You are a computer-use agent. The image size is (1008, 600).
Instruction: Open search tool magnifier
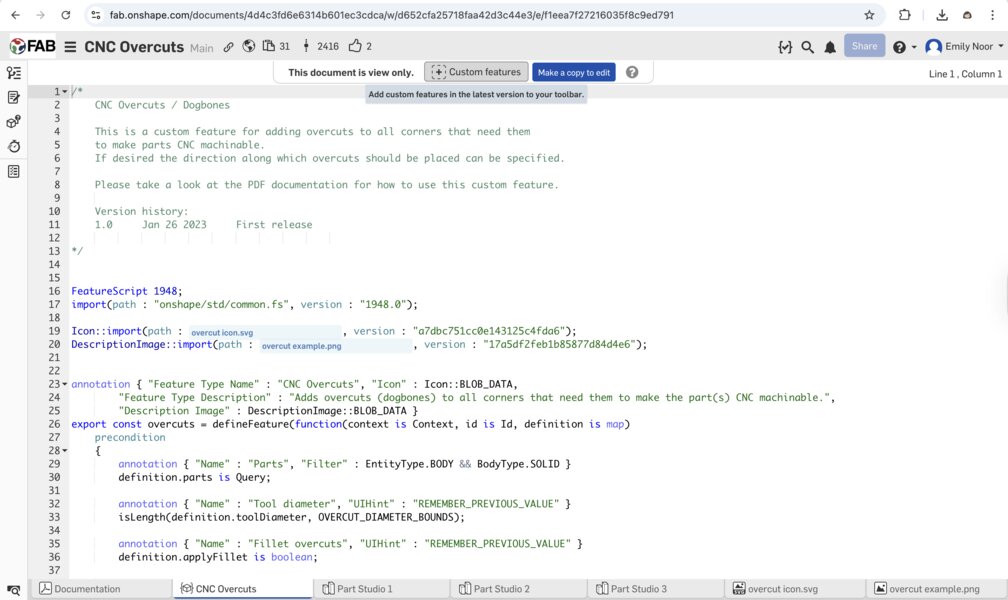point(807,47)
